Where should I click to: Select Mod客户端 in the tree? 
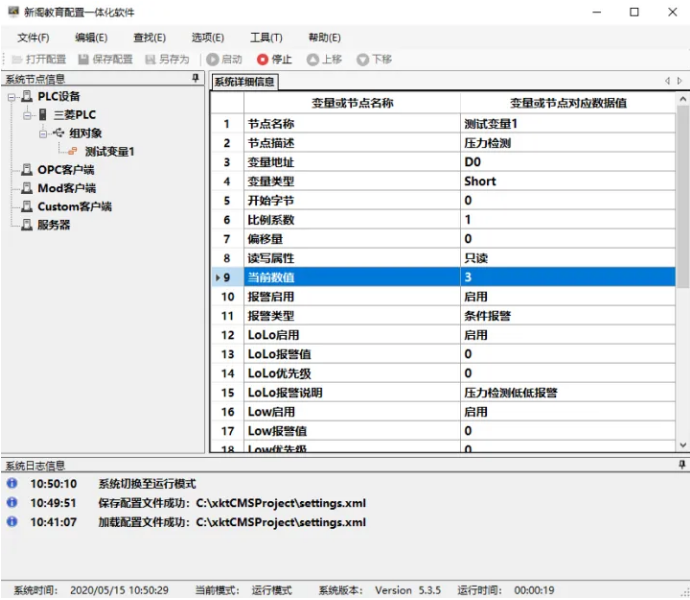tap(66, 188)
